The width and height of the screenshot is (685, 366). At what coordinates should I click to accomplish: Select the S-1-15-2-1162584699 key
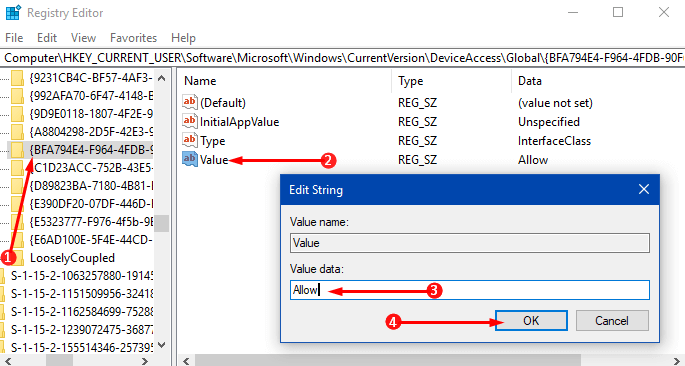coord(82,312)
